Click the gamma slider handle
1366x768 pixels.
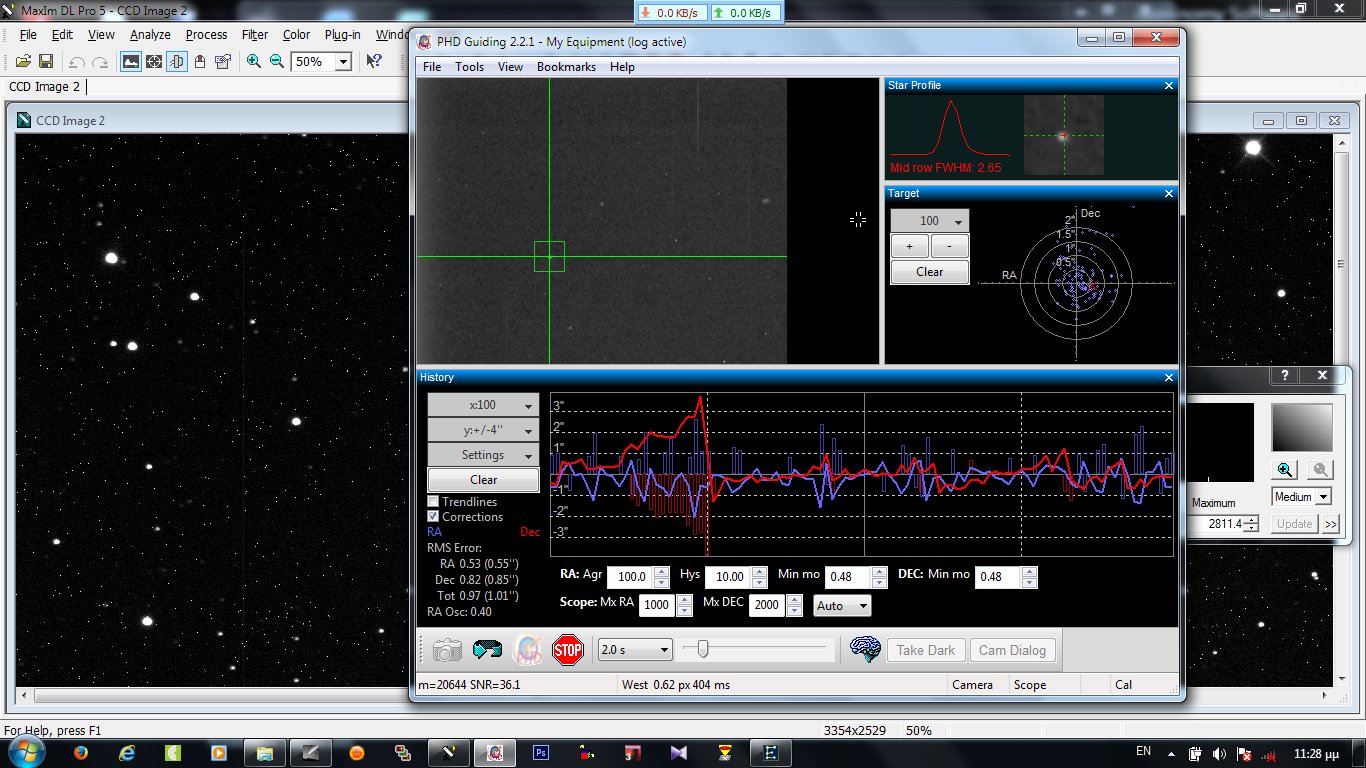pos(703,650)
